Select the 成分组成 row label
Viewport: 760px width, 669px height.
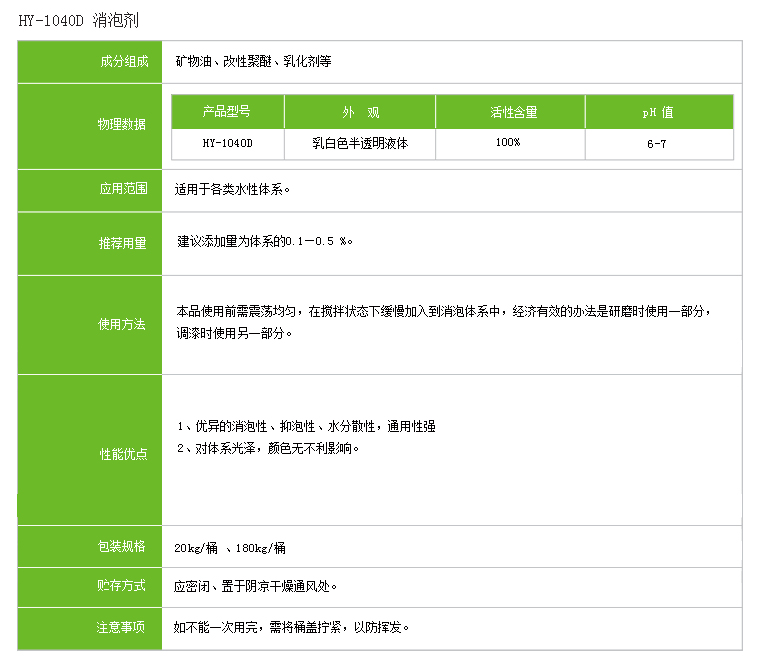tap(121, 62)
